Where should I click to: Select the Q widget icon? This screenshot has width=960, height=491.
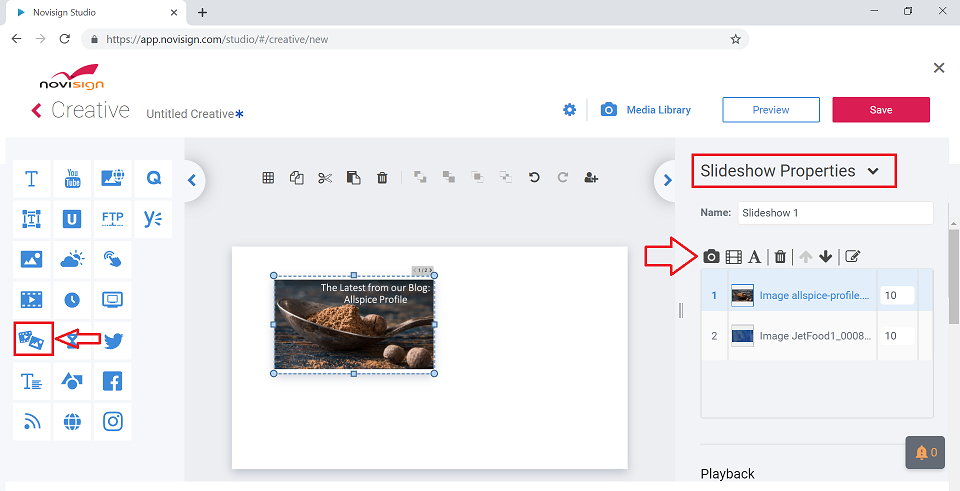[153, 179]
